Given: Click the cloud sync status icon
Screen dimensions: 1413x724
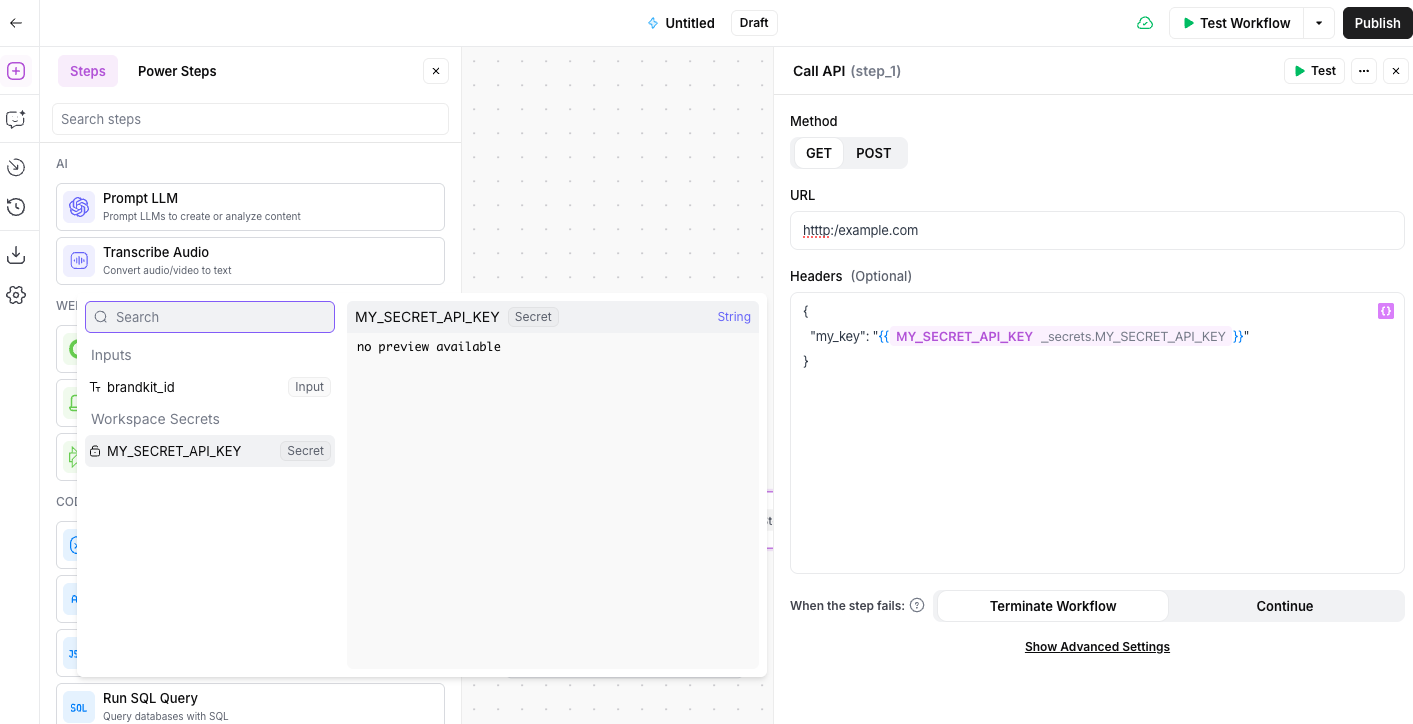Looking at the screenshot, I should (x=1145, y=23).
